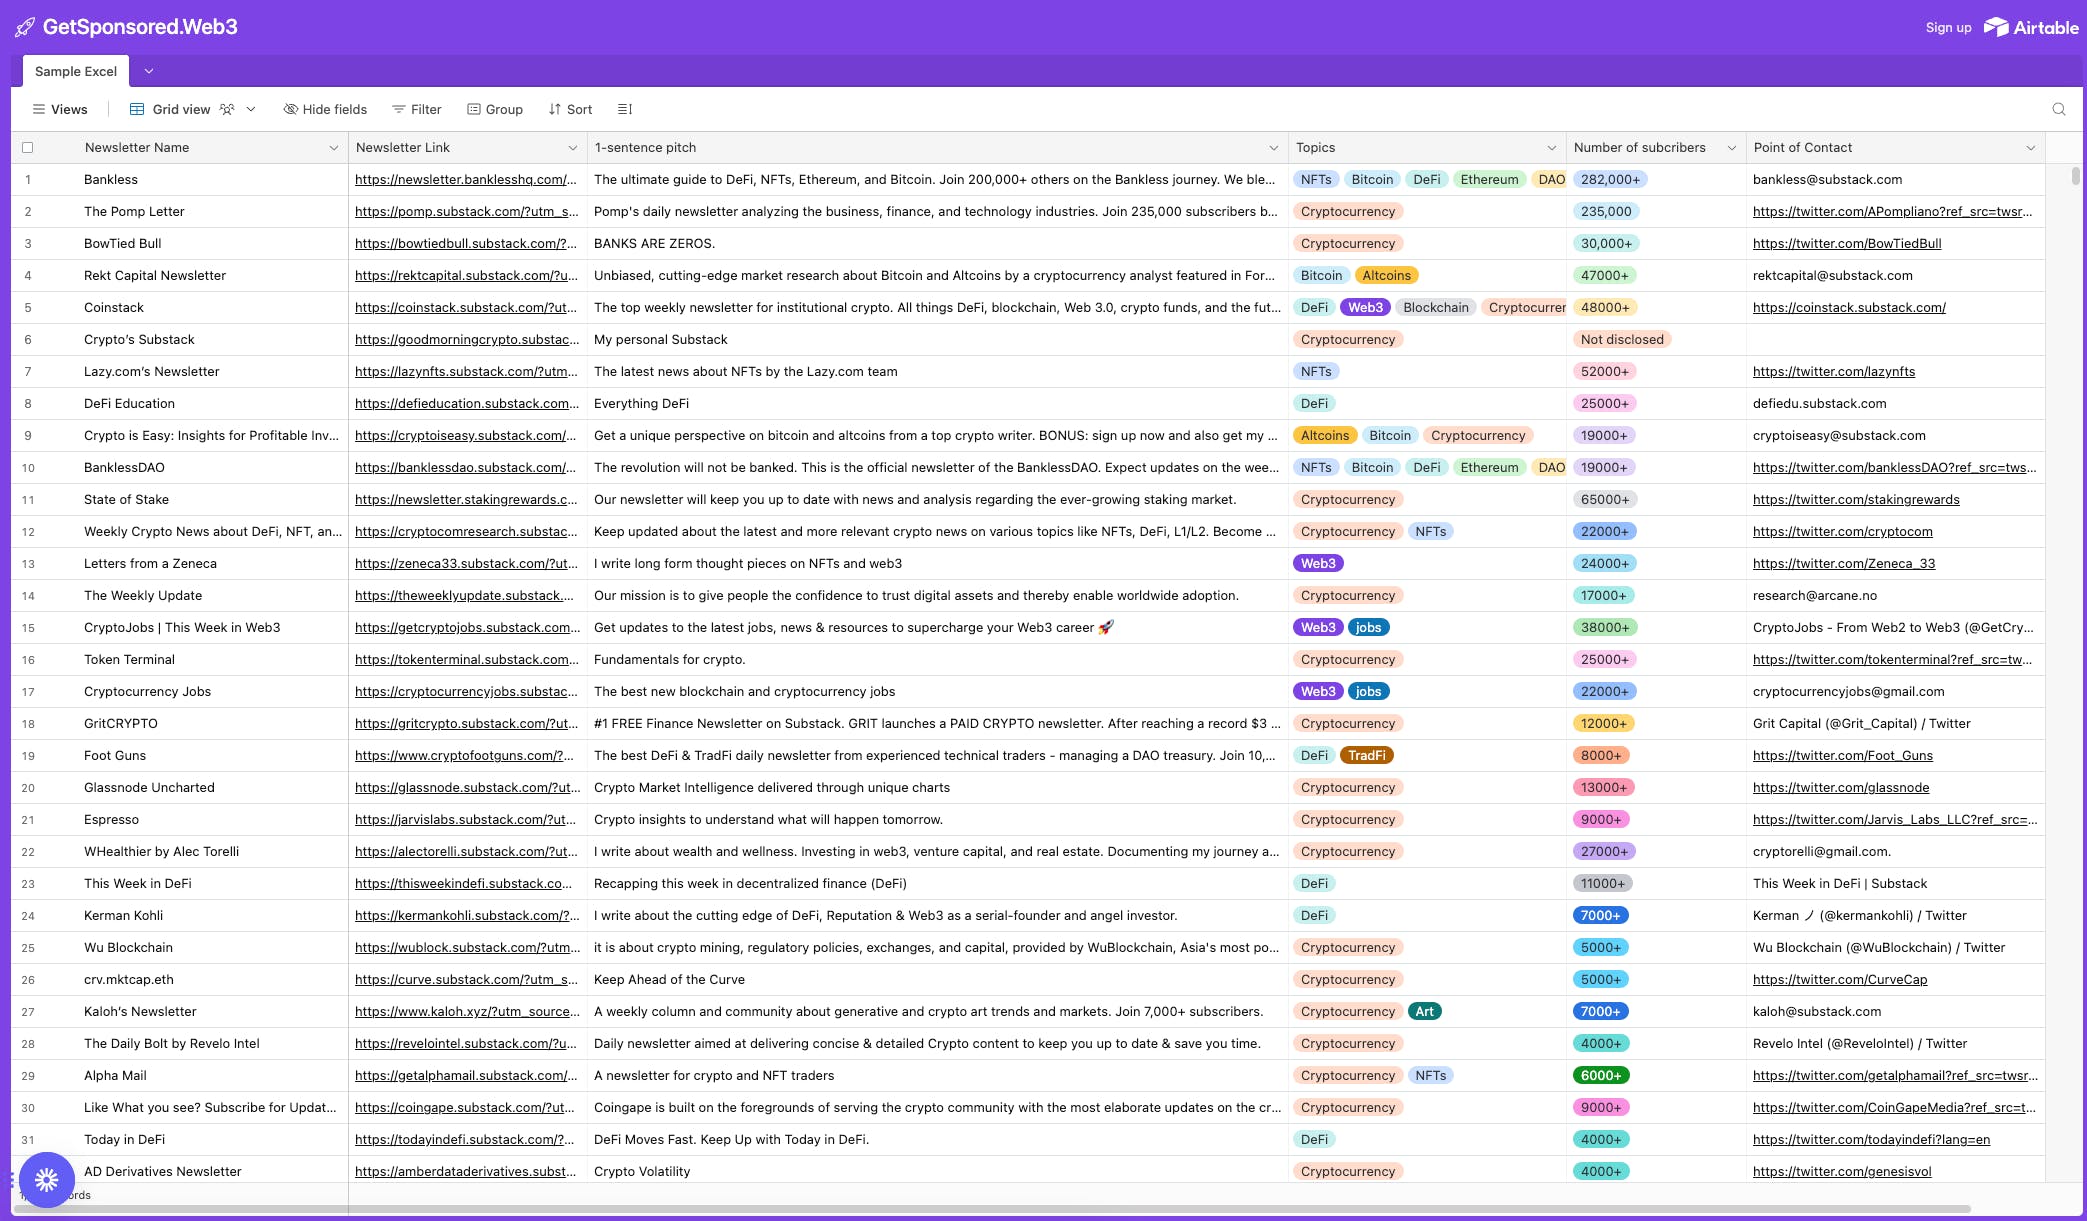Open the genesisvol Twitter link
Screen dimensions: 2087x1221
pyautogui.click(x=1842, y=1172)
